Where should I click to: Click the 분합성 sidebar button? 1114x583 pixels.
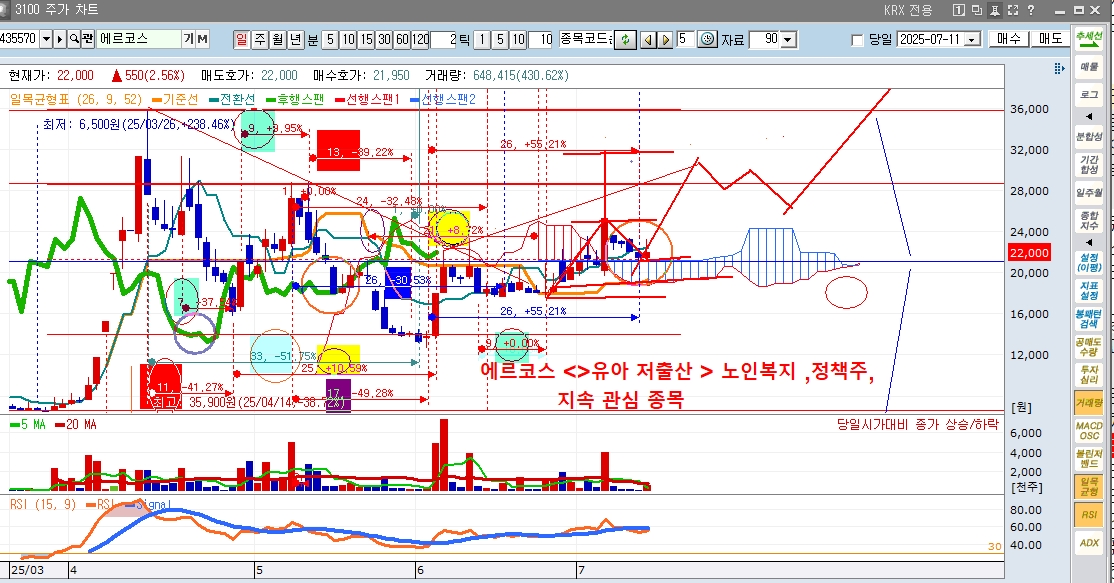click(x=1089, y=136)
